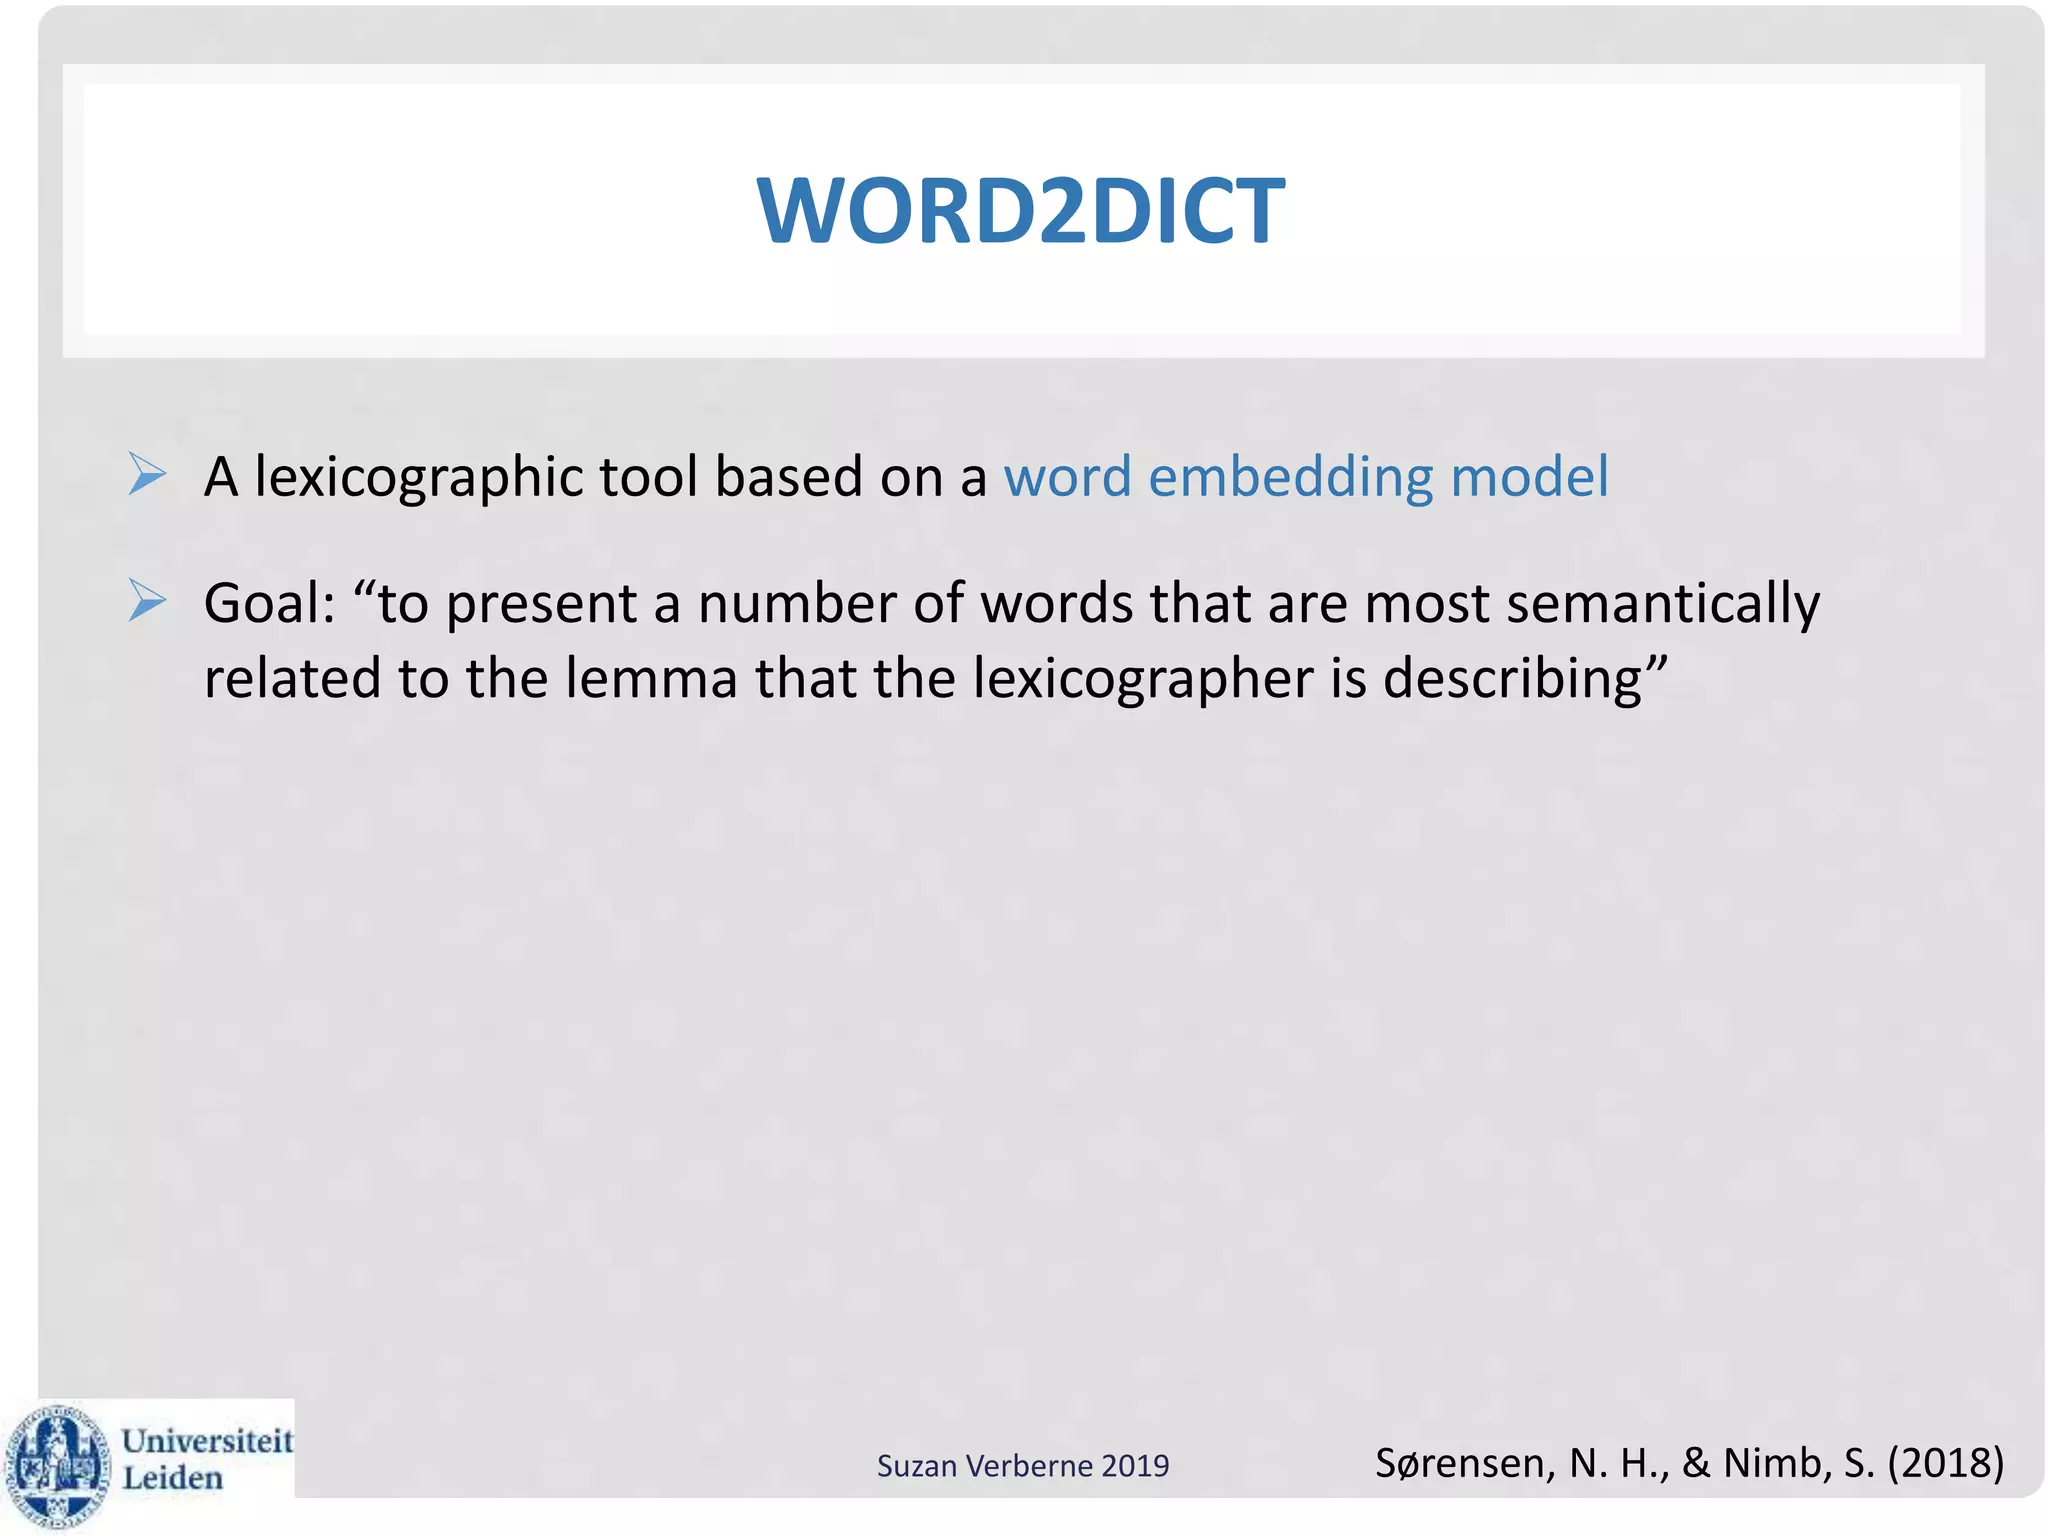Click the arrow bullet before 'Goal:'

pyautogui.click(x=147, y=601)
